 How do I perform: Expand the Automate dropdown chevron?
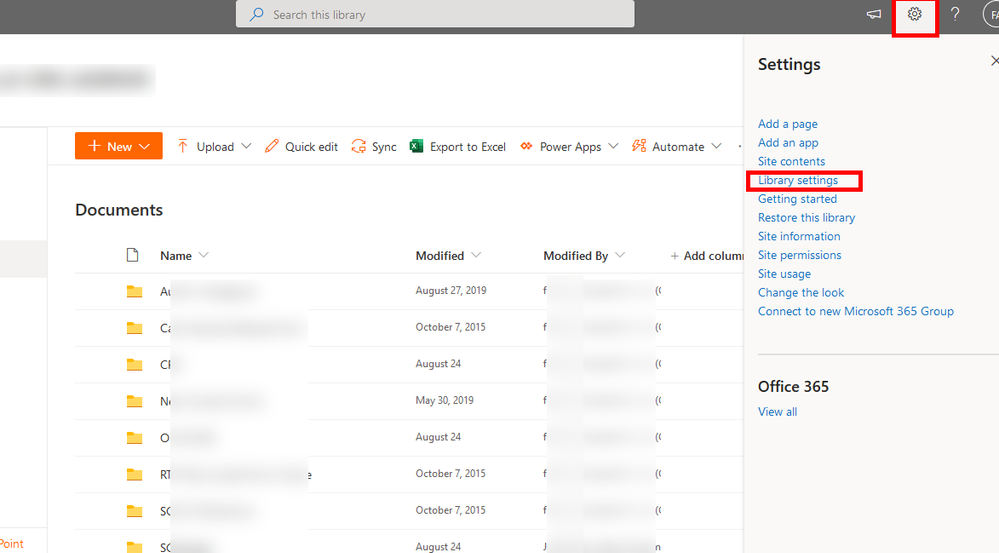[716, 146]
